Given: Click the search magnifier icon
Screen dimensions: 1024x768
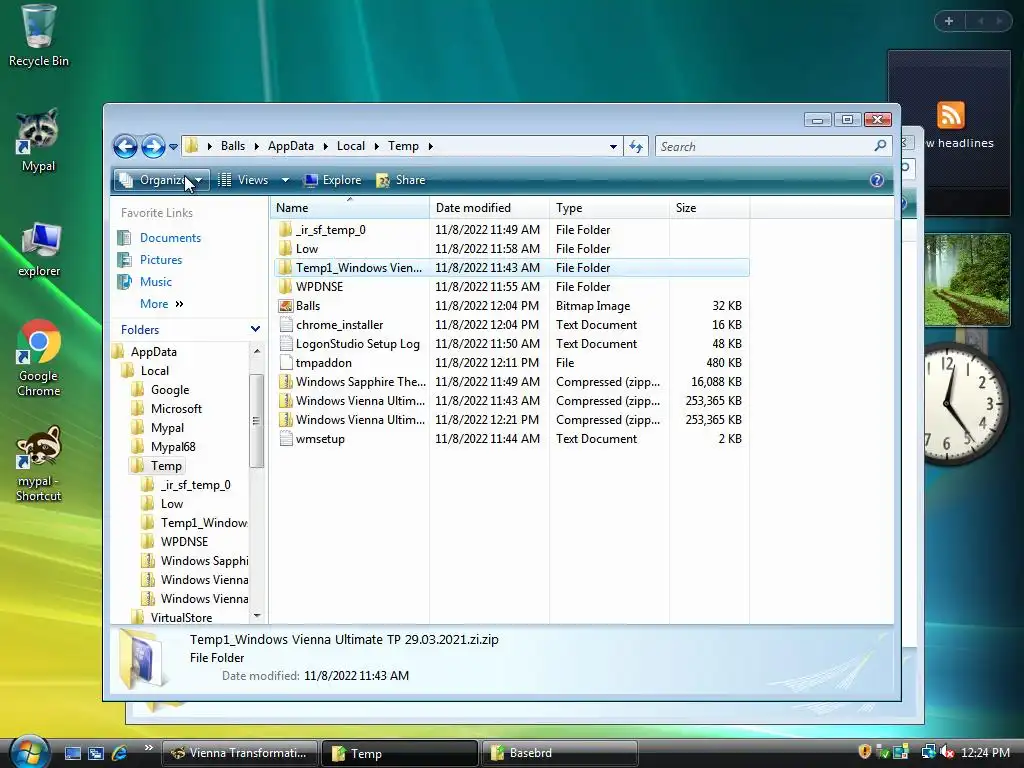Looking at the screenshot, I should 880,146.
